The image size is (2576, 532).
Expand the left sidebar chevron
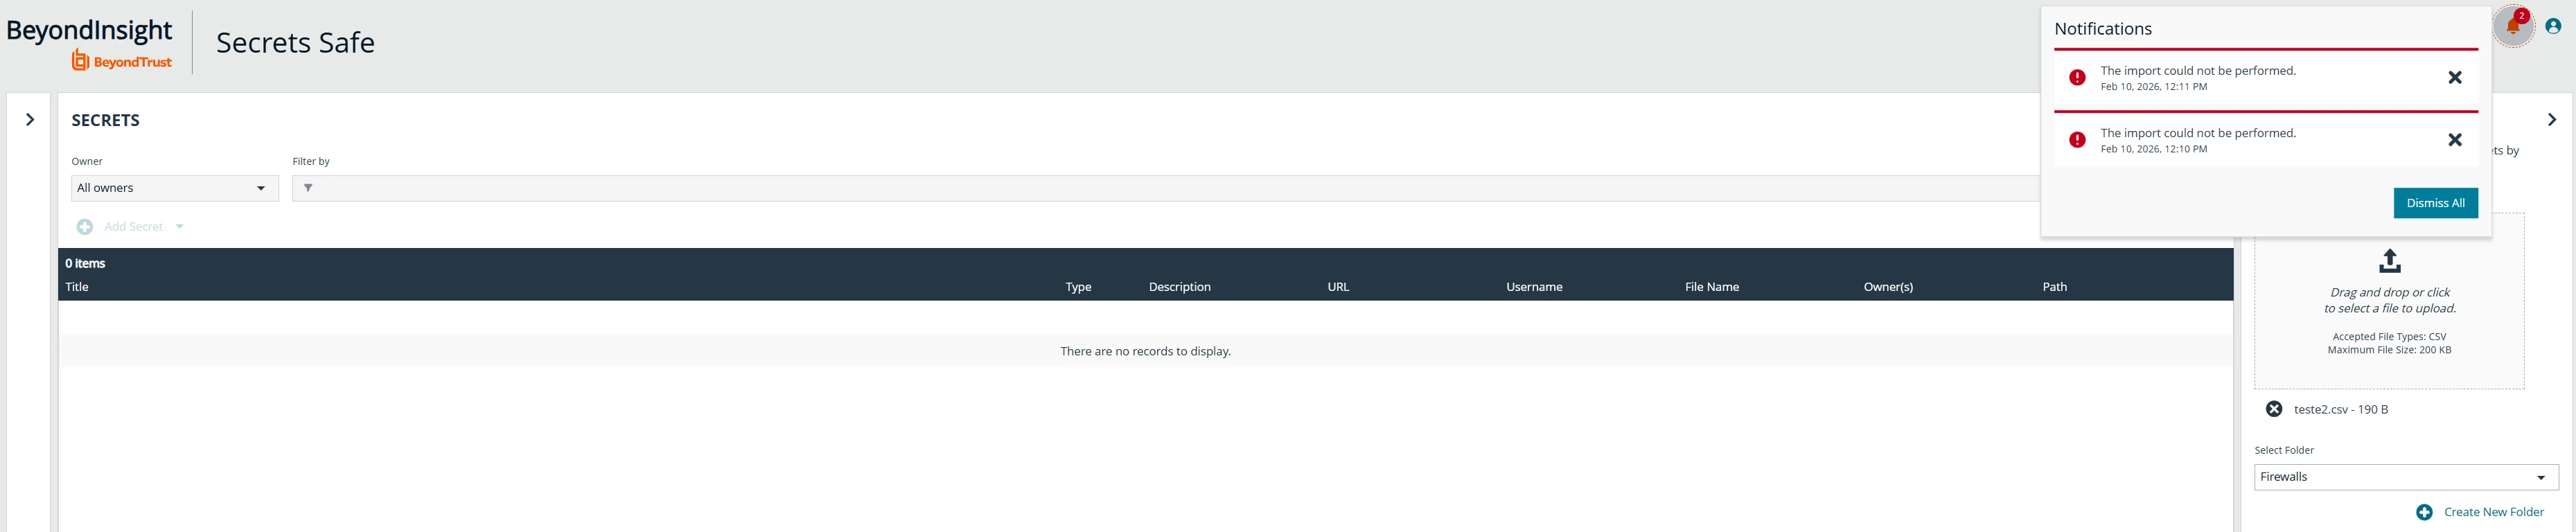(x=30, y=120)
